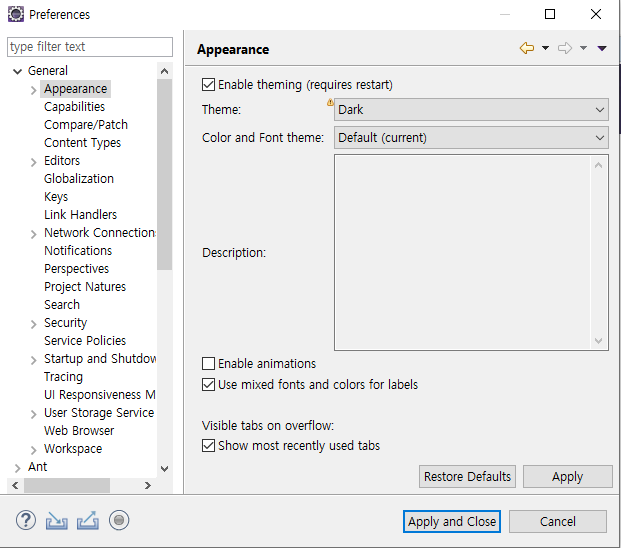621x548 pixels.
Task: Expand the Editors tree node
Action: [34, 162]
